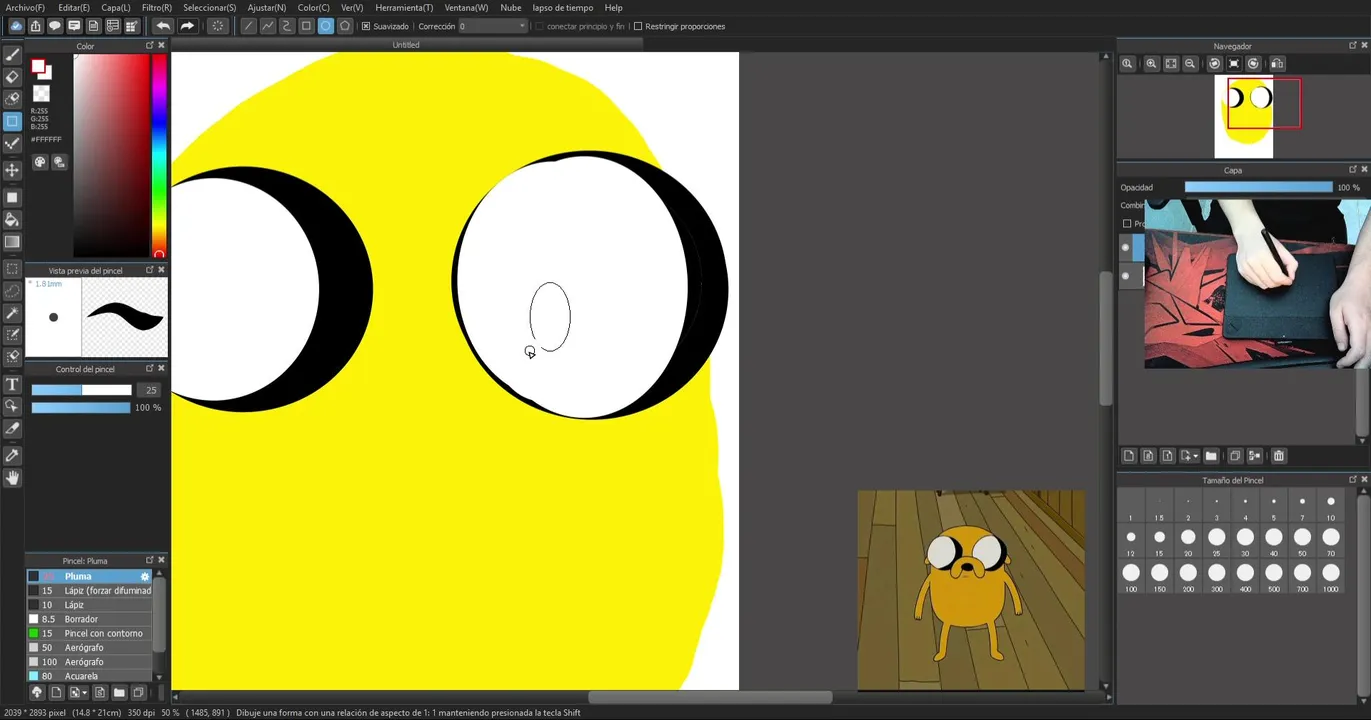Undock the Control del pincel panel
This screenshot has height=720, width=1371.
click(150, 369)
